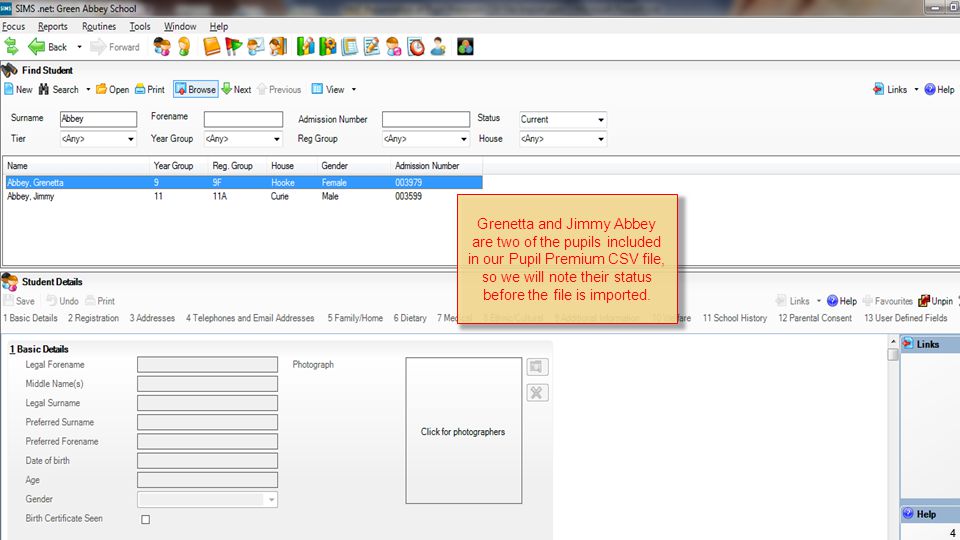Image resolution: width=960 pixels, height=540 pixels.
Task: Open the Tier dropdown
Action: click(x=98, y=139)
